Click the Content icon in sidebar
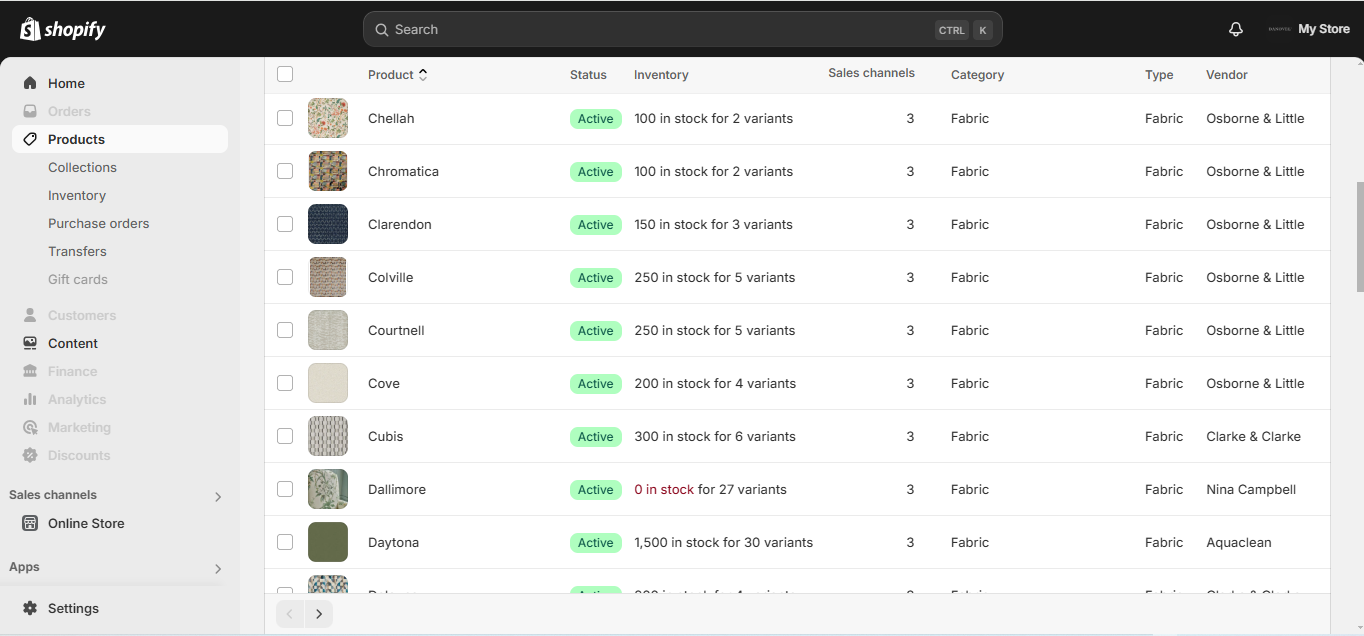Image resolution: width=1364 pixels, height=636 pixels. click(30, 343)
